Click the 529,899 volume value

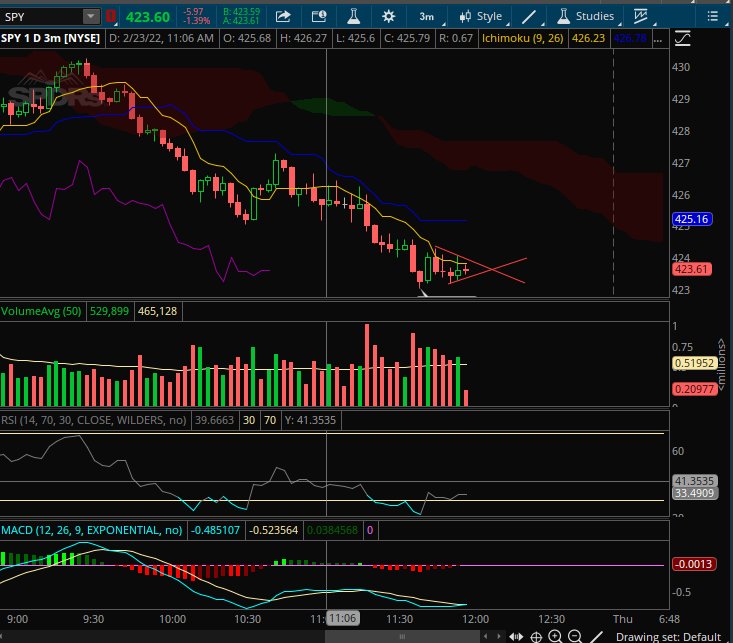tap(109, 311)
